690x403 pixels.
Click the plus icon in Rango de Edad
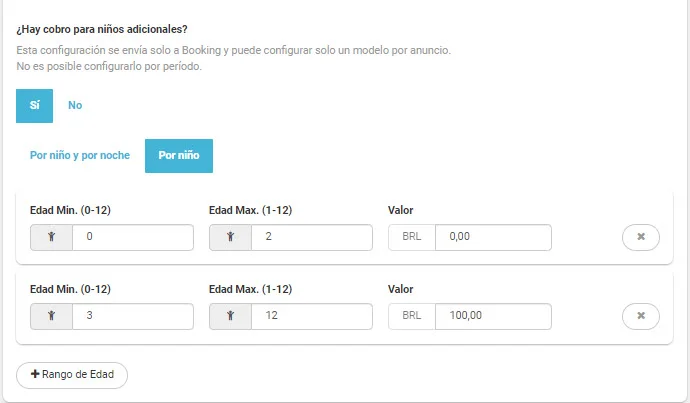click(x=35, y=375)
